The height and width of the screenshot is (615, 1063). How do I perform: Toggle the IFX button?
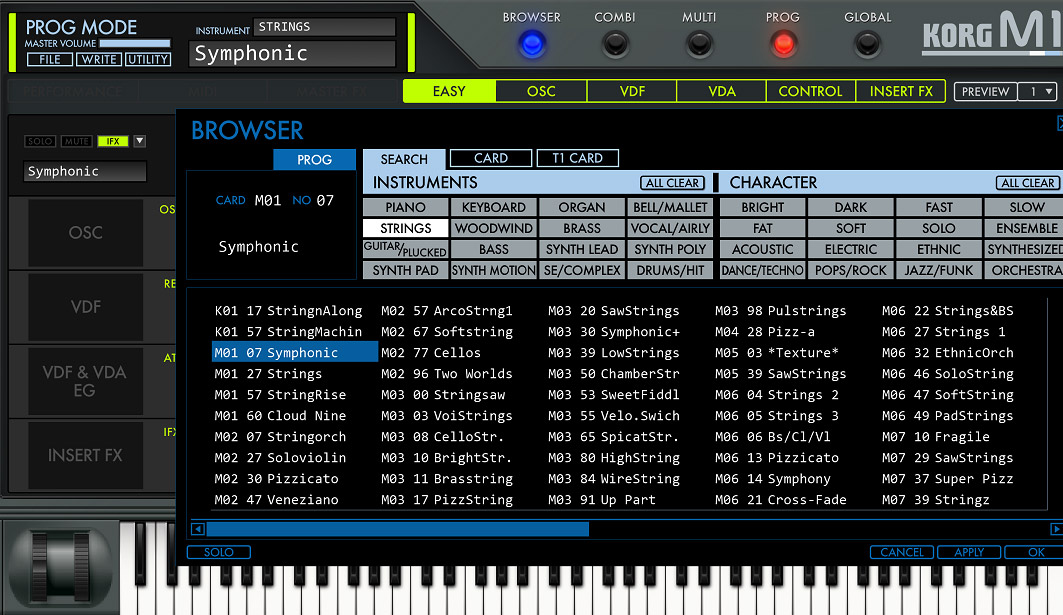click(x=113, y=141)
